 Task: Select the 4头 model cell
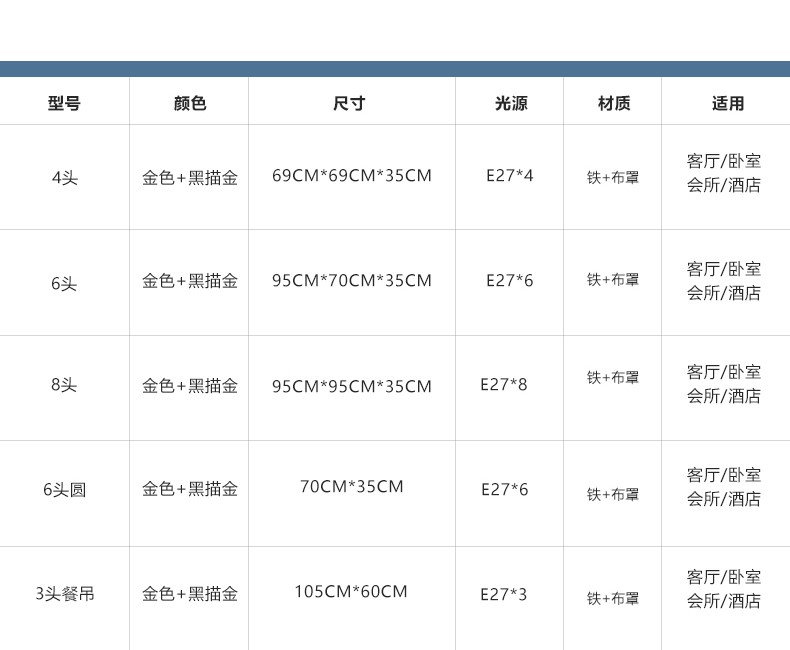64,178
